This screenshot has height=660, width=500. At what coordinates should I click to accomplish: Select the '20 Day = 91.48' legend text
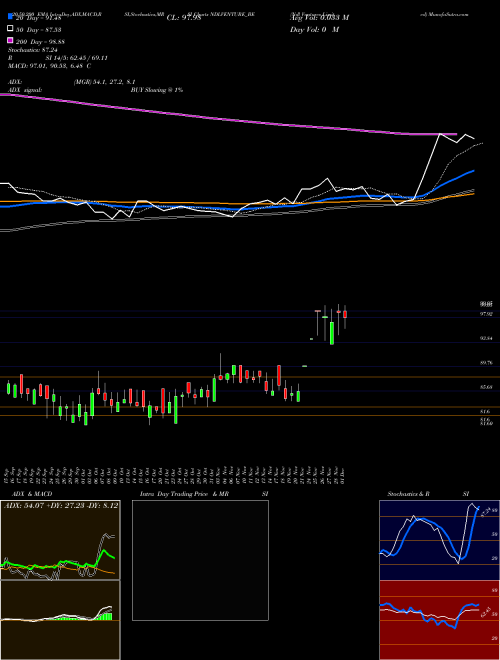(39, 18)
